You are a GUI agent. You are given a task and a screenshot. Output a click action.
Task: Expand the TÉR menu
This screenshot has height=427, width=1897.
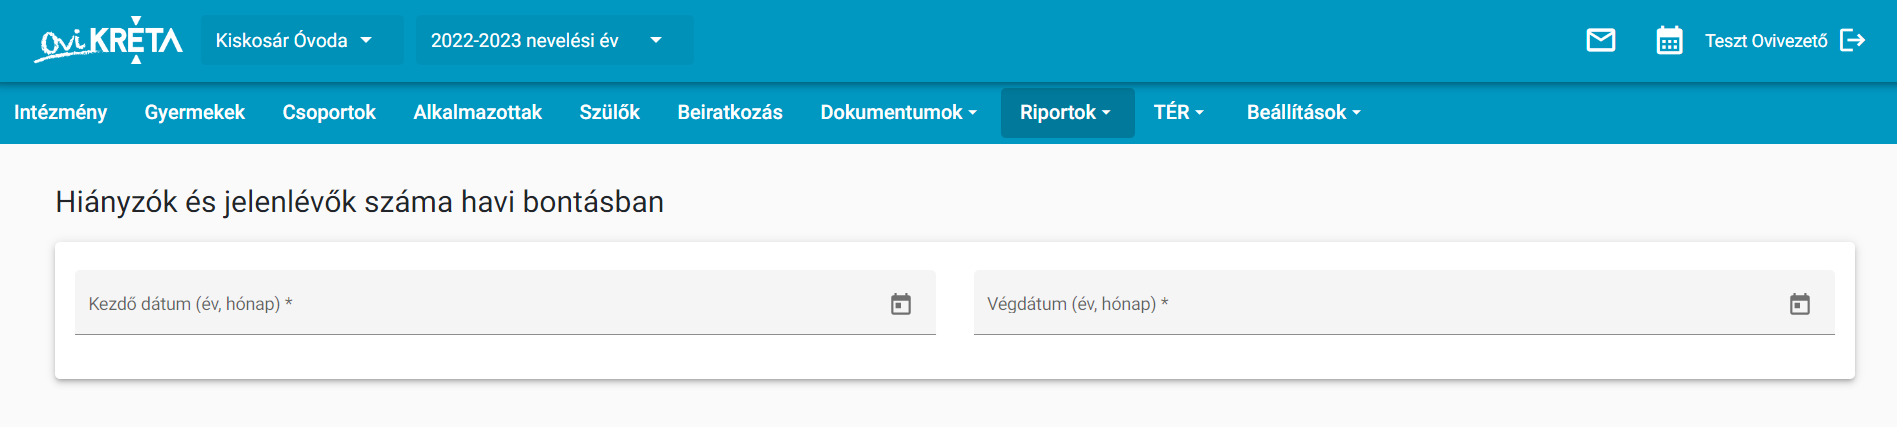(1179, 113)
